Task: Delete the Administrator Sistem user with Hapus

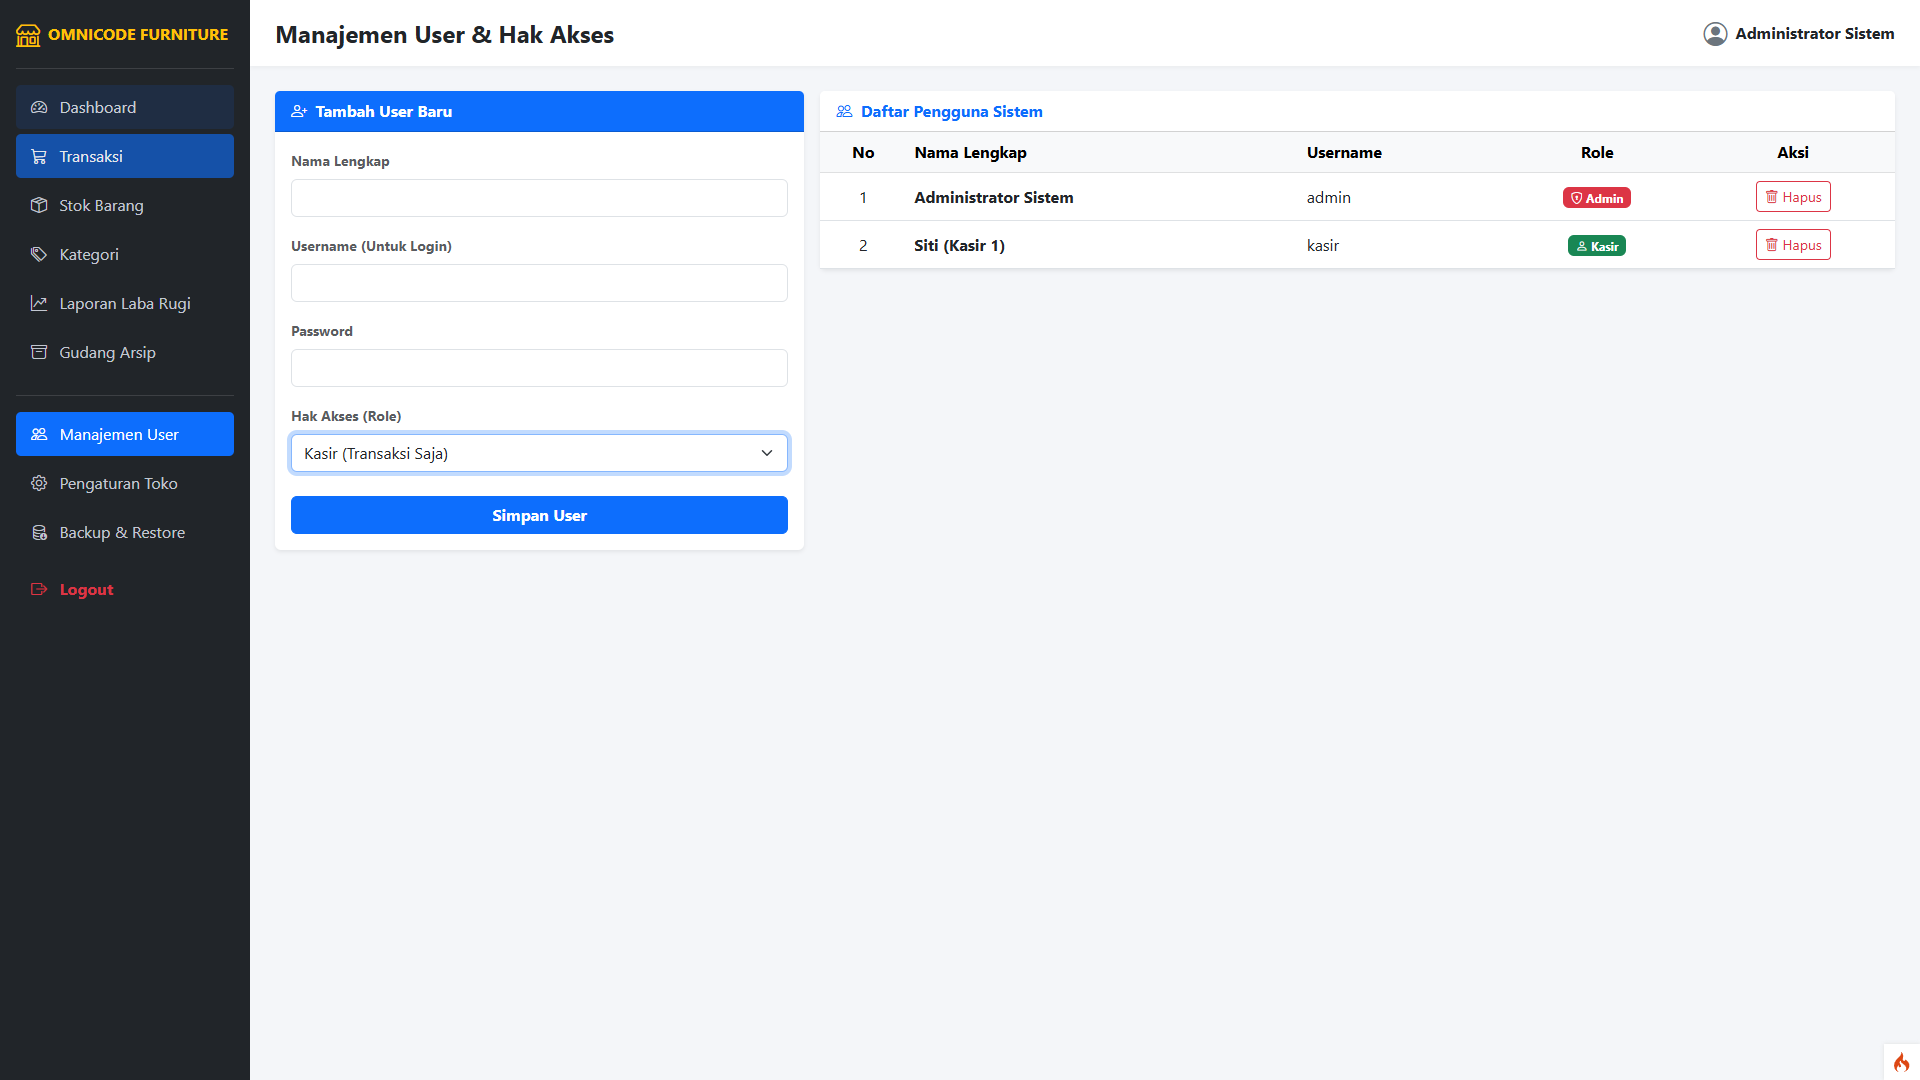Action: point(1792,197)
